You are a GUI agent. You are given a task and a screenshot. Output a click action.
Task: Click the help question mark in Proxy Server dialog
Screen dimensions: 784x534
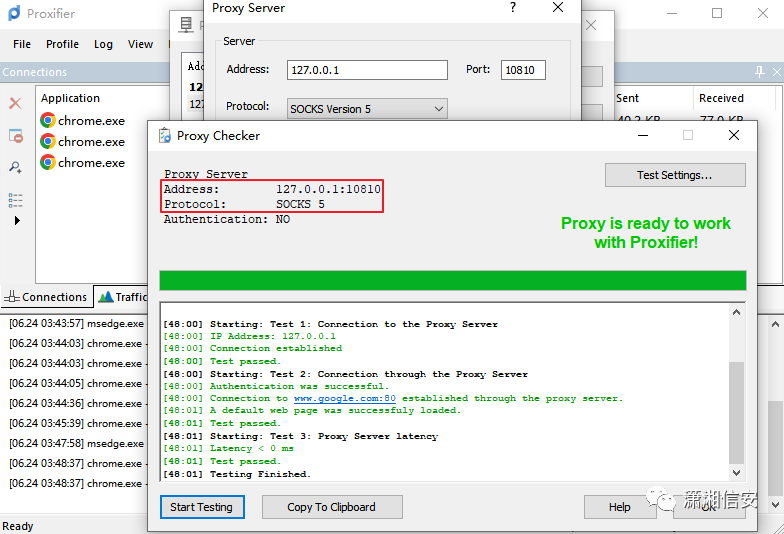pyautogui.click(x=512, y=8)
